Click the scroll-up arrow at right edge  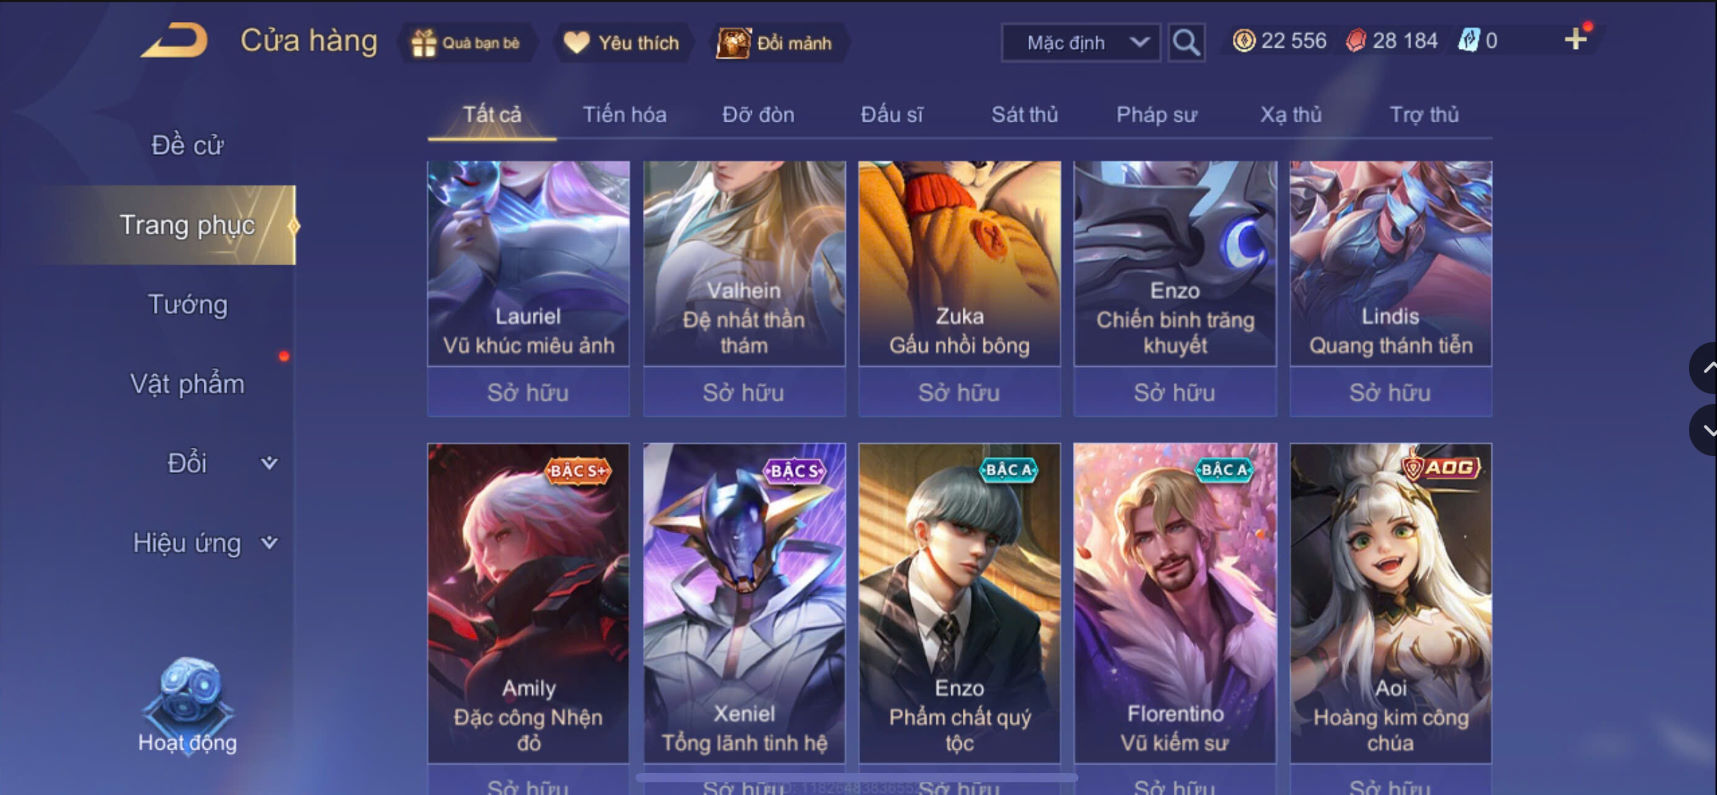pos(1706,368)
